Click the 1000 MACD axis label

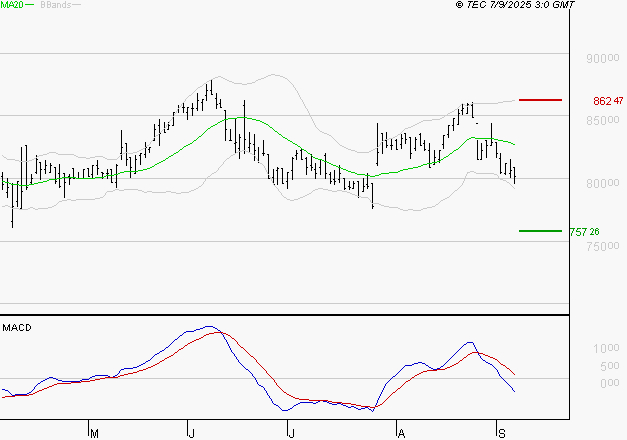606,348
